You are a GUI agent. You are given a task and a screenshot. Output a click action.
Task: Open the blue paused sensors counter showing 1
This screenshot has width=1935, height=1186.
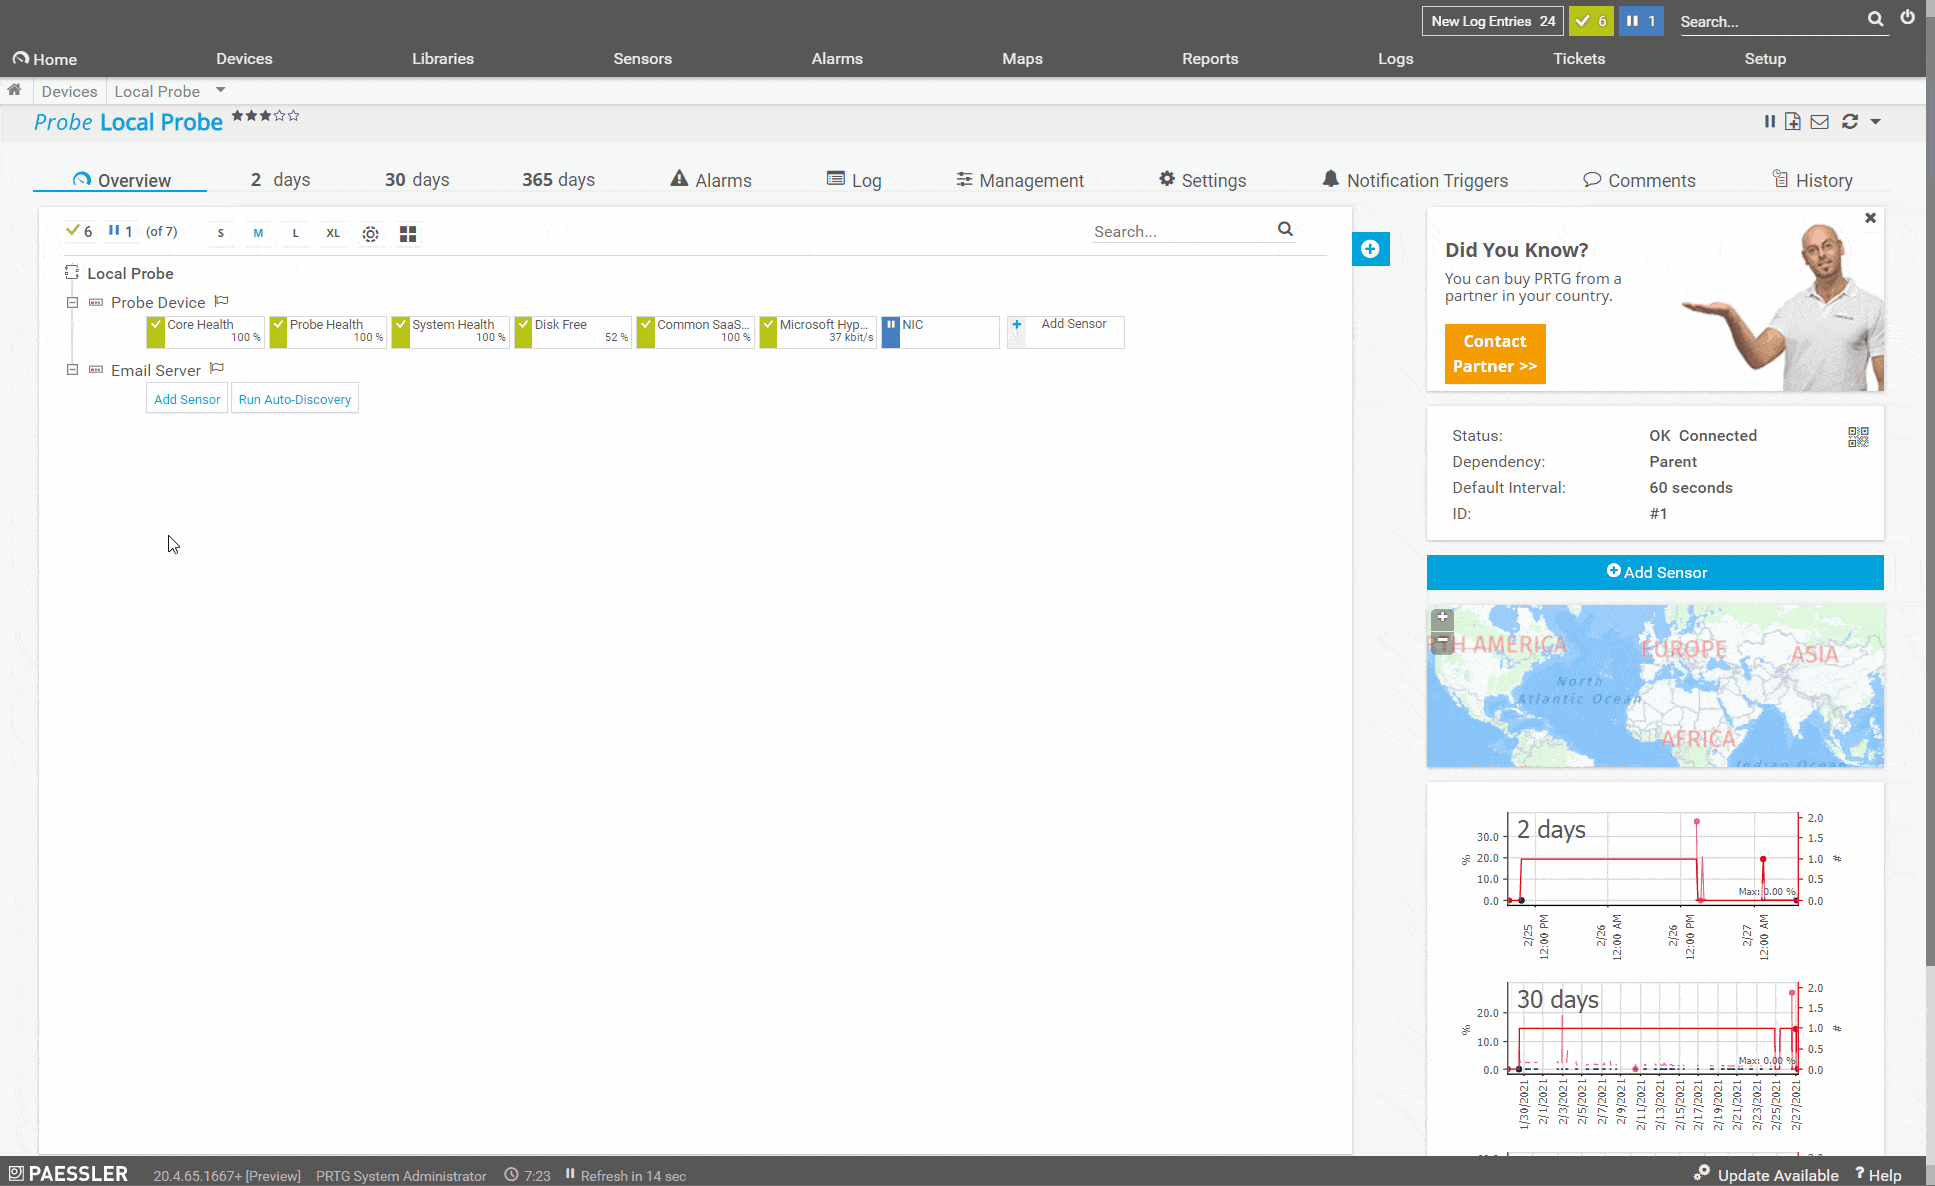click(1641, 21)
